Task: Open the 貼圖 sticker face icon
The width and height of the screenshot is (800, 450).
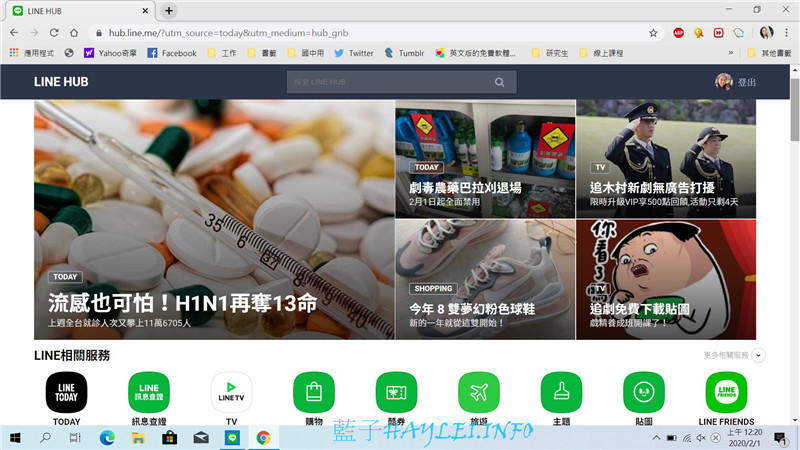Action: 644,392
